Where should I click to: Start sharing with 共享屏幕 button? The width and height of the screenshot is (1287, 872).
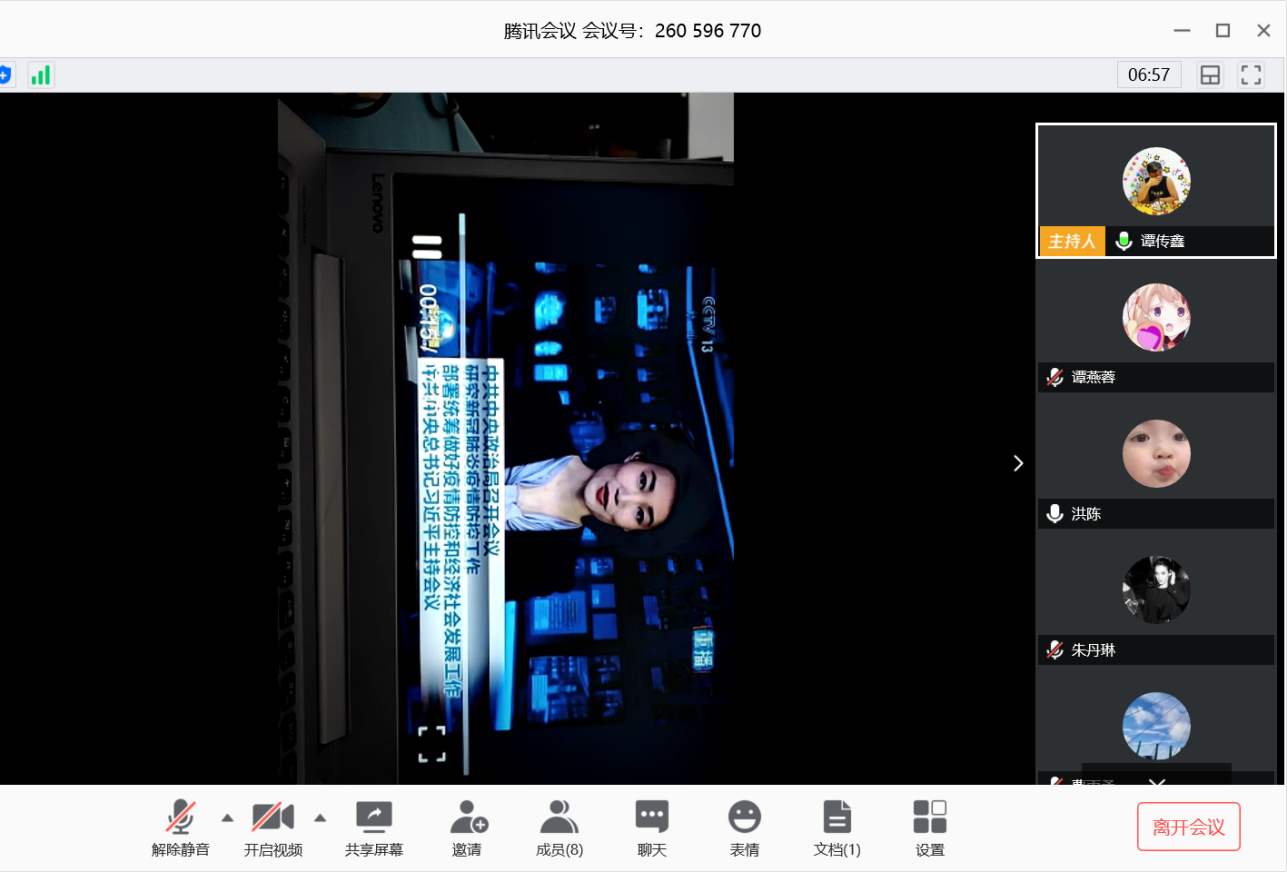point(374,828)
